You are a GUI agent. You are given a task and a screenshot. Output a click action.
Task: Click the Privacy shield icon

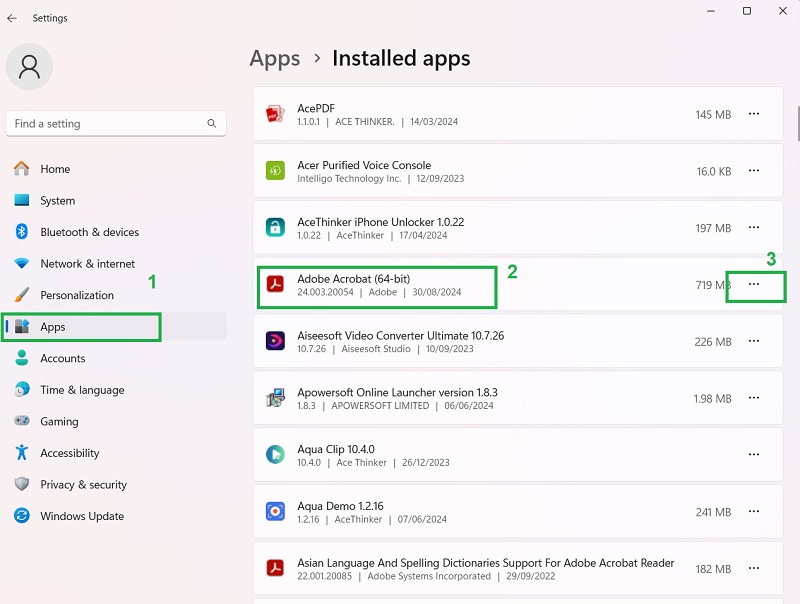tap(21, 484)
